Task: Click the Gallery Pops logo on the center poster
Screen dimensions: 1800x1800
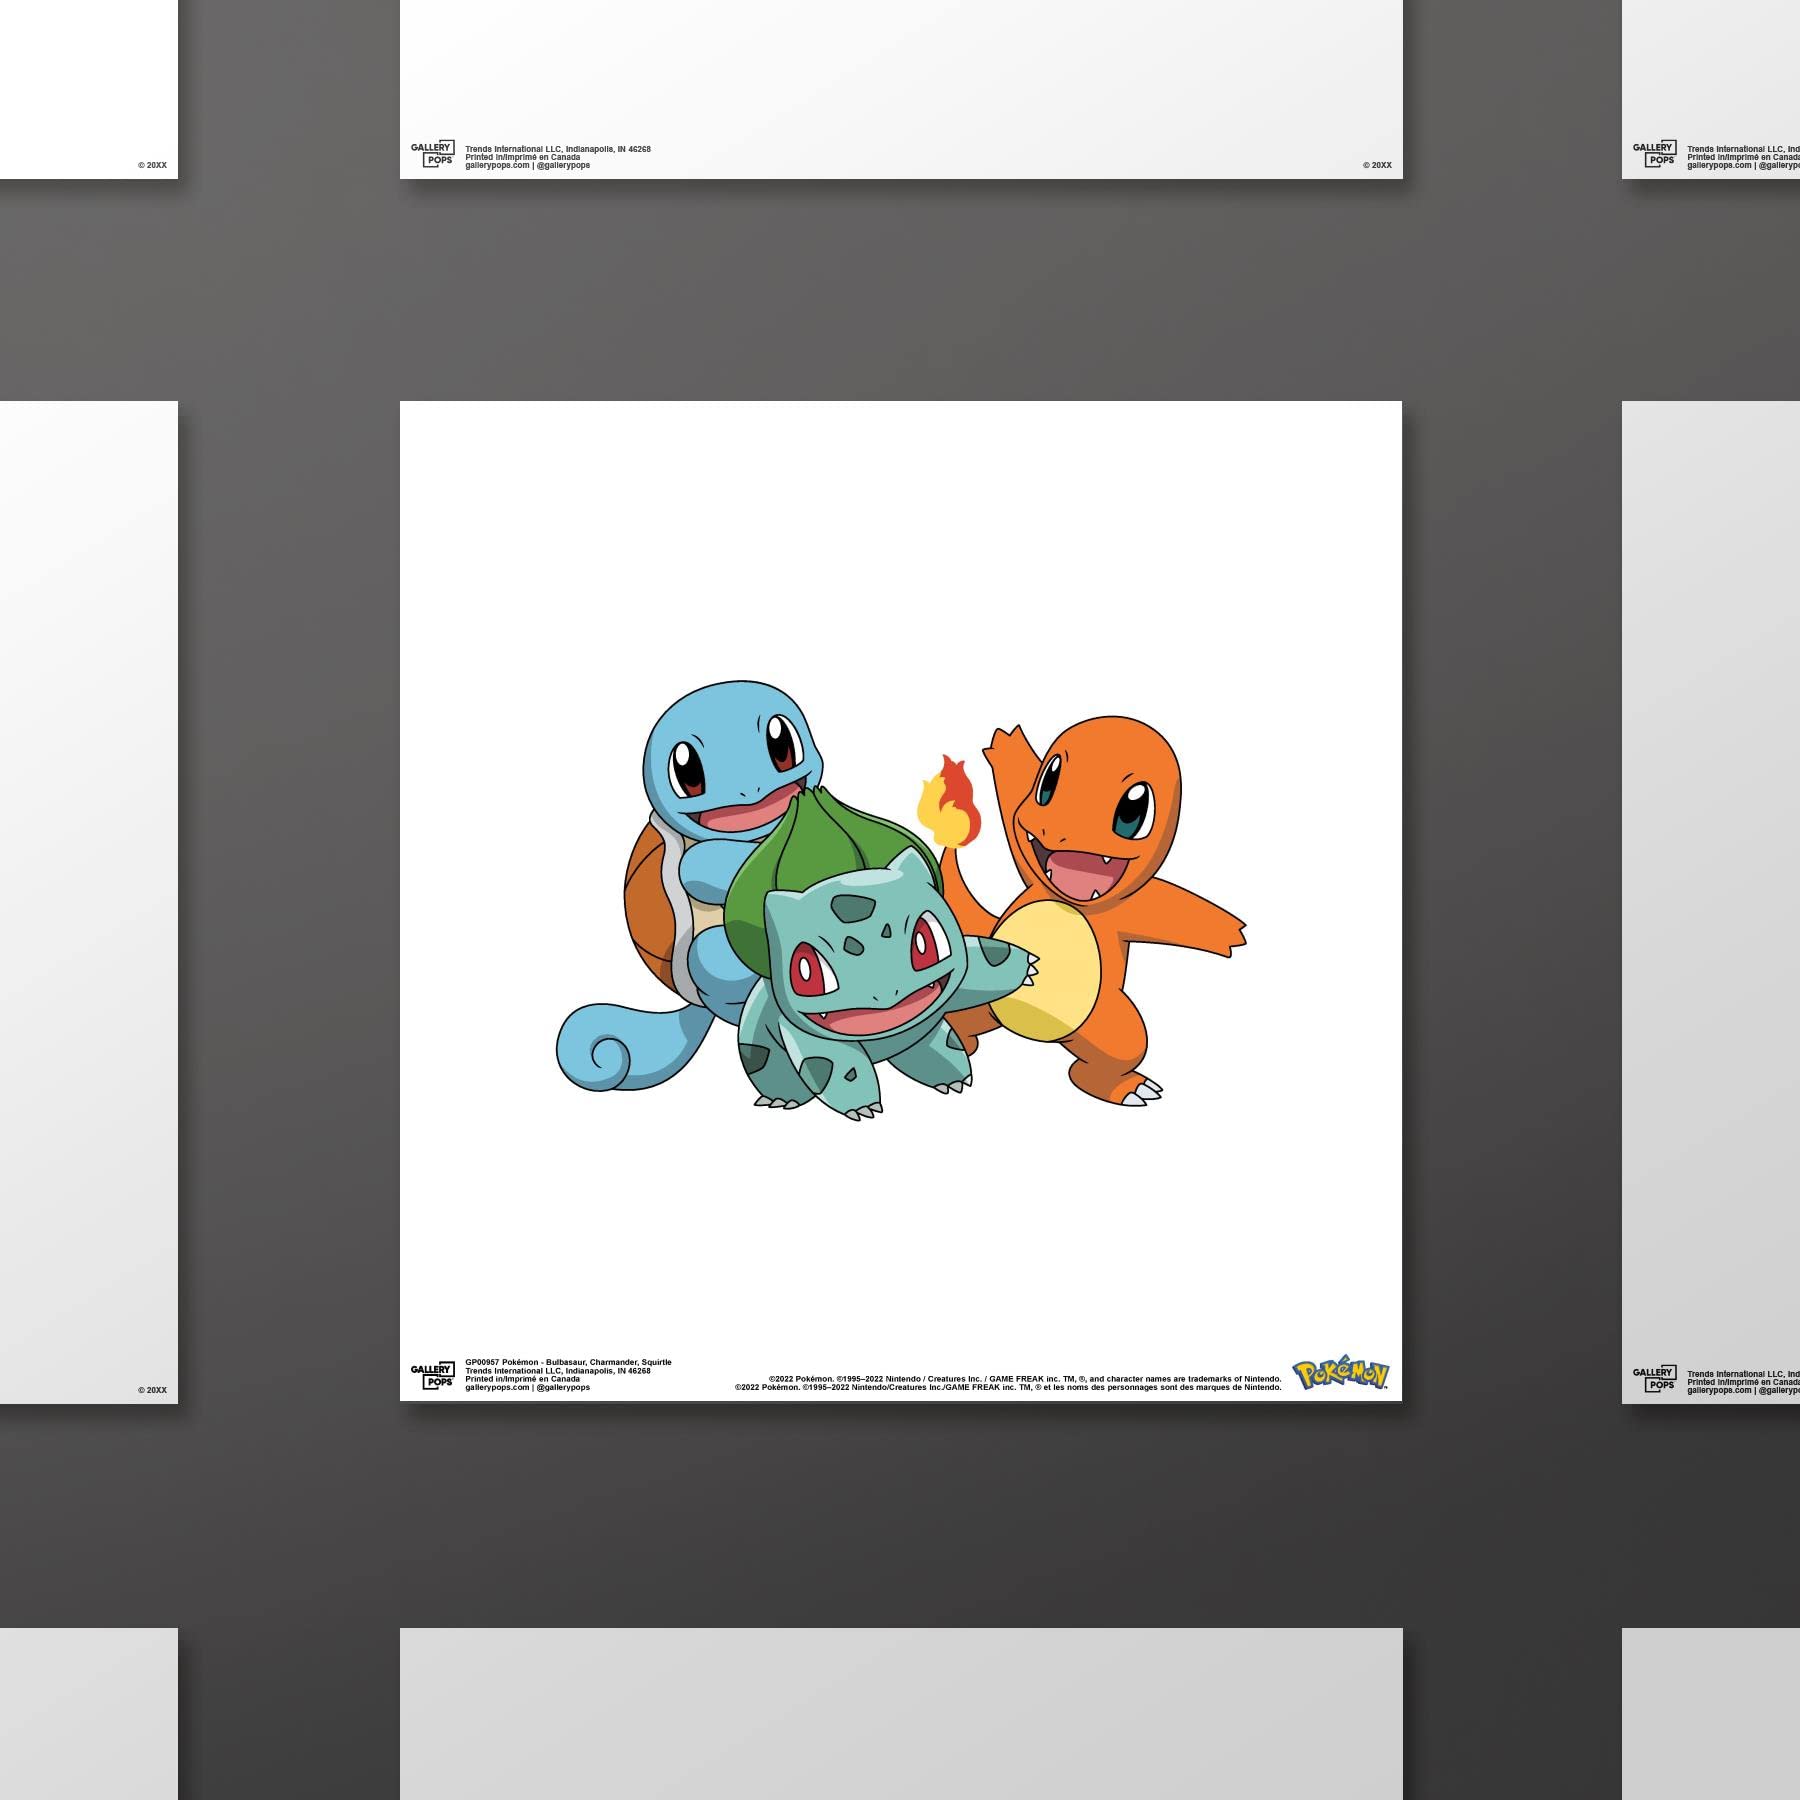Action: pyautogui.click(x=432, y=1376)
